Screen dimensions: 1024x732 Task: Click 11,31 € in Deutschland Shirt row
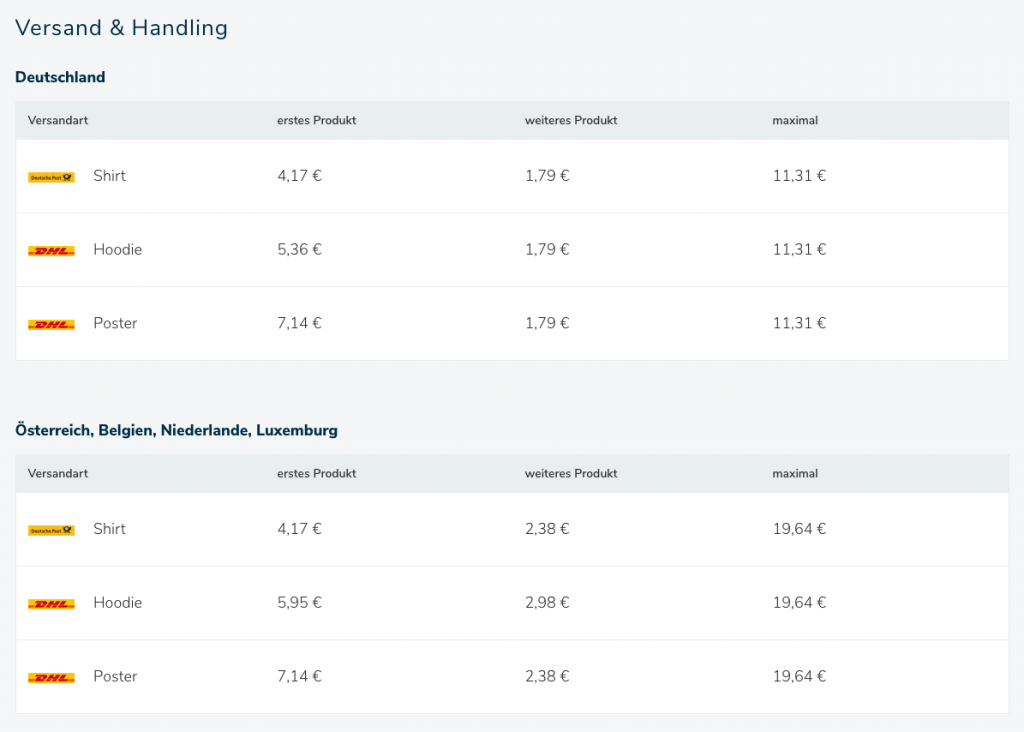coord(799,176)
